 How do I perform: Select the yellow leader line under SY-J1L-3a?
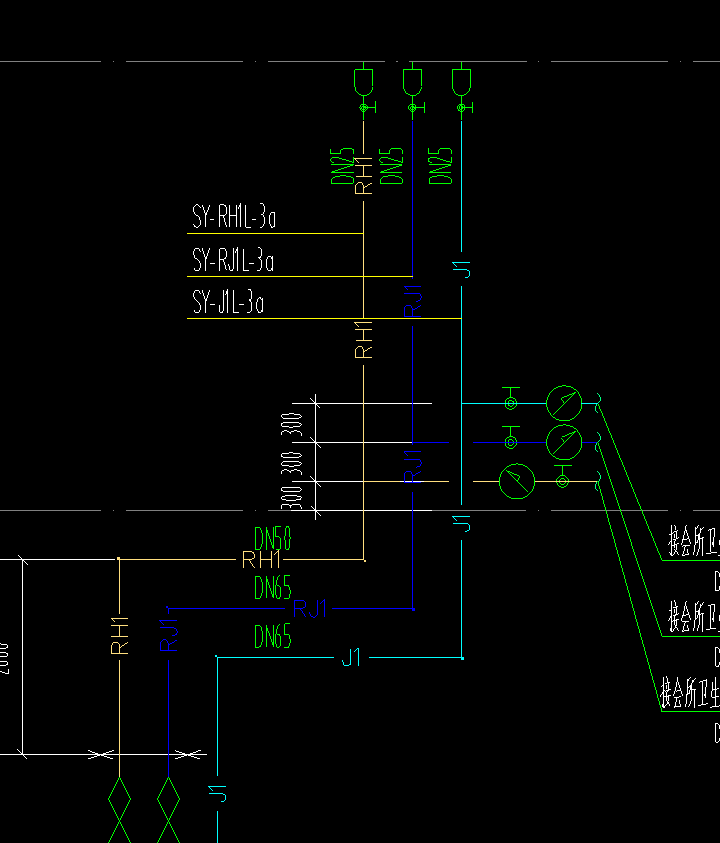pyautogui.click(x=324, y=319)
